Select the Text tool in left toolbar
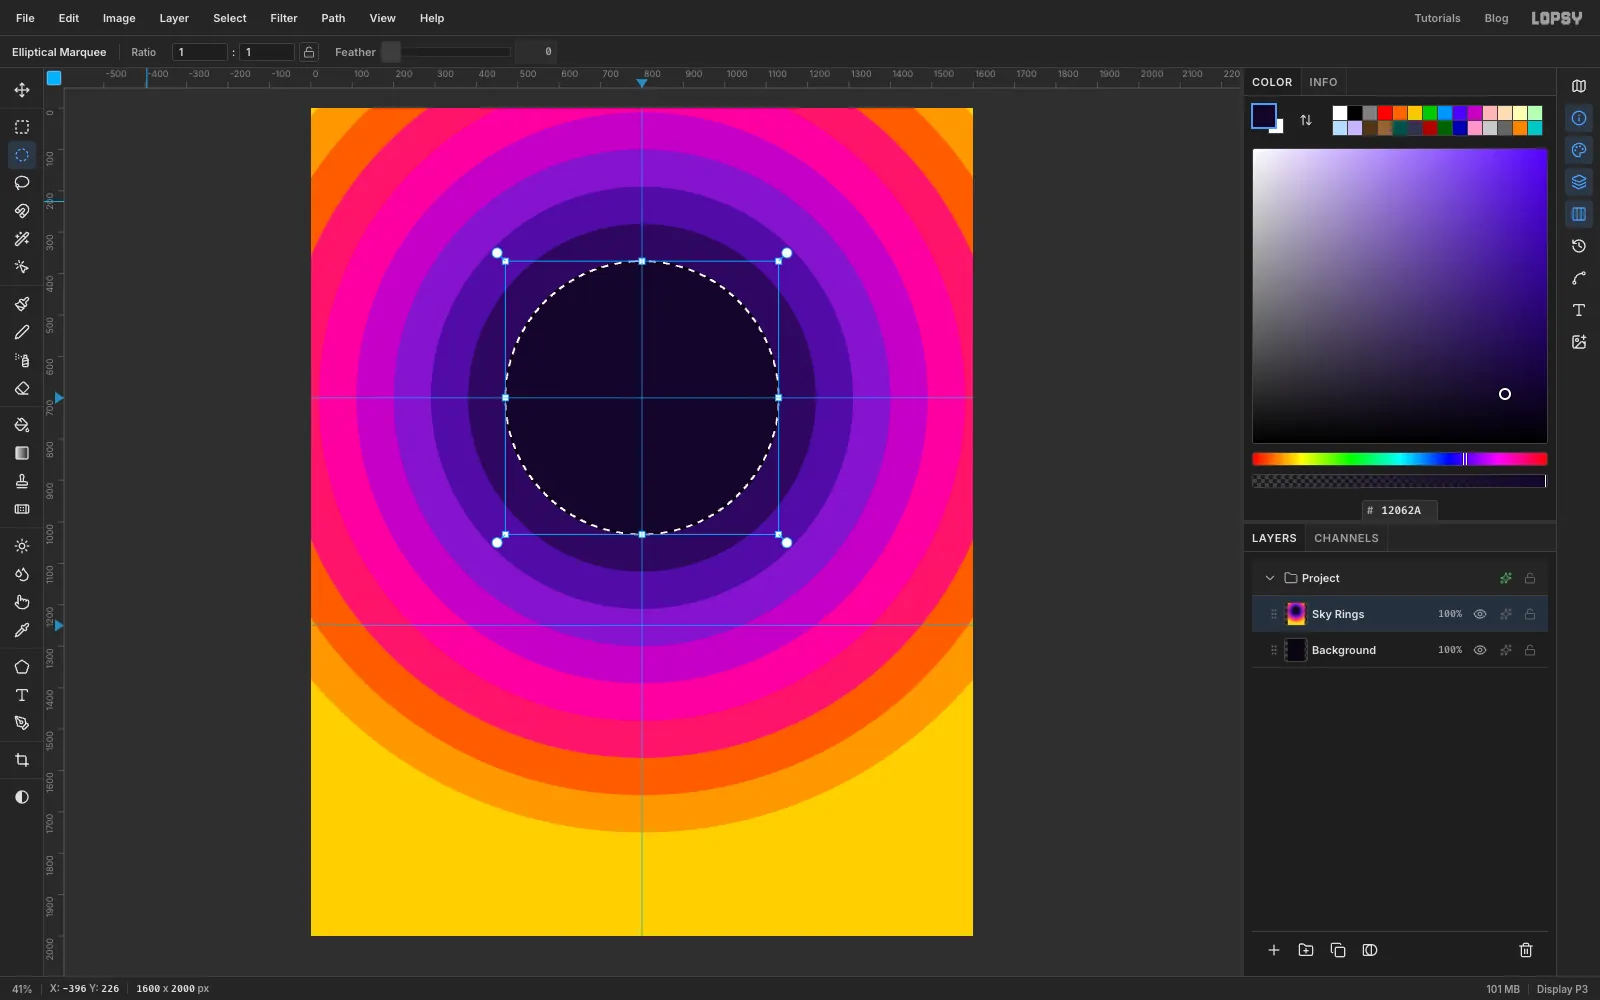Image resolution: width=1600 pixels, height=1000 pixels. [x=22, y=695]
